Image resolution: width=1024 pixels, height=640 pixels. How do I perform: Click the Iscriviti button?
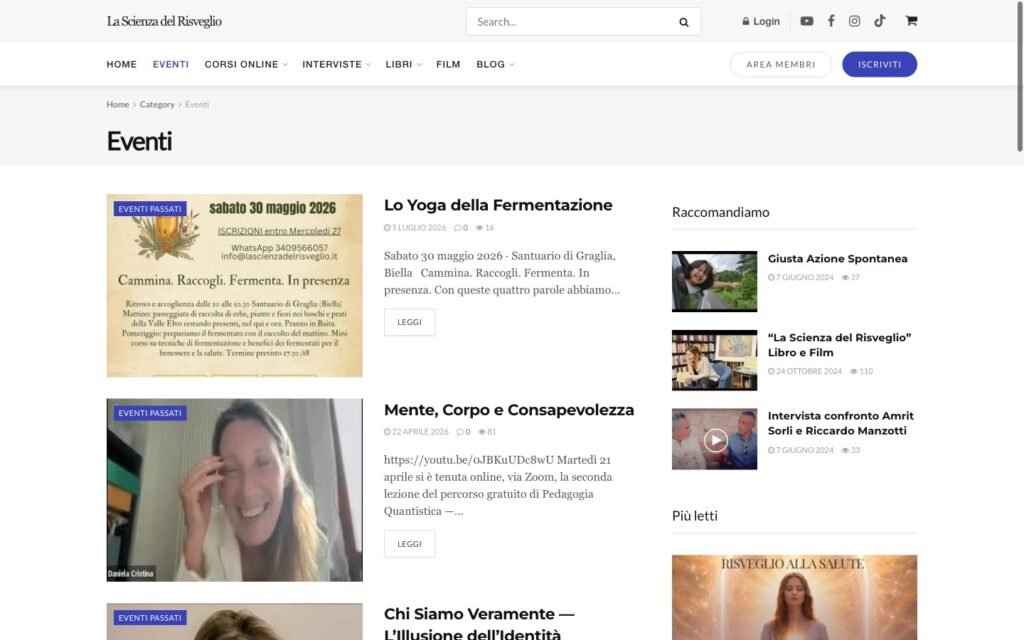point(879,64)
